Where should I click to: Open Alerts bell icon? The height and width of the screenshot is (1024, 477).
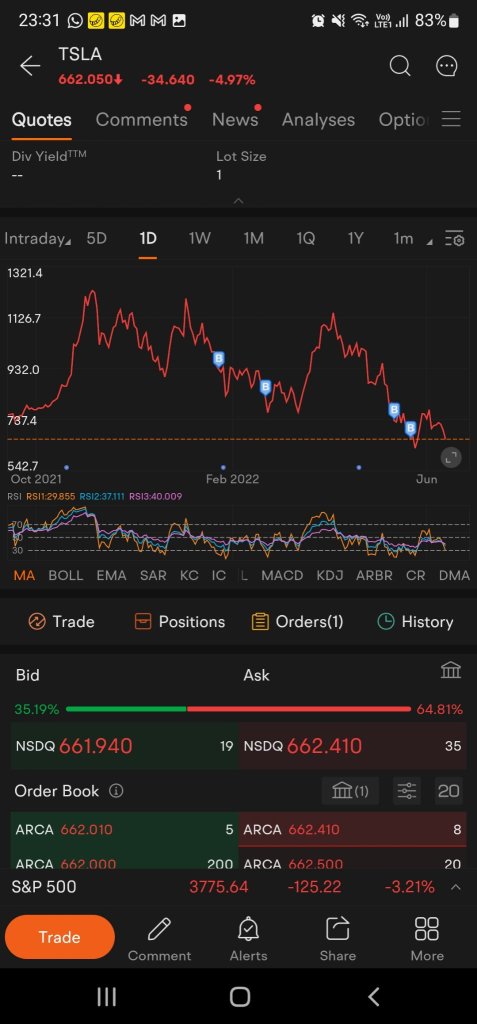(x=248, y=928)
